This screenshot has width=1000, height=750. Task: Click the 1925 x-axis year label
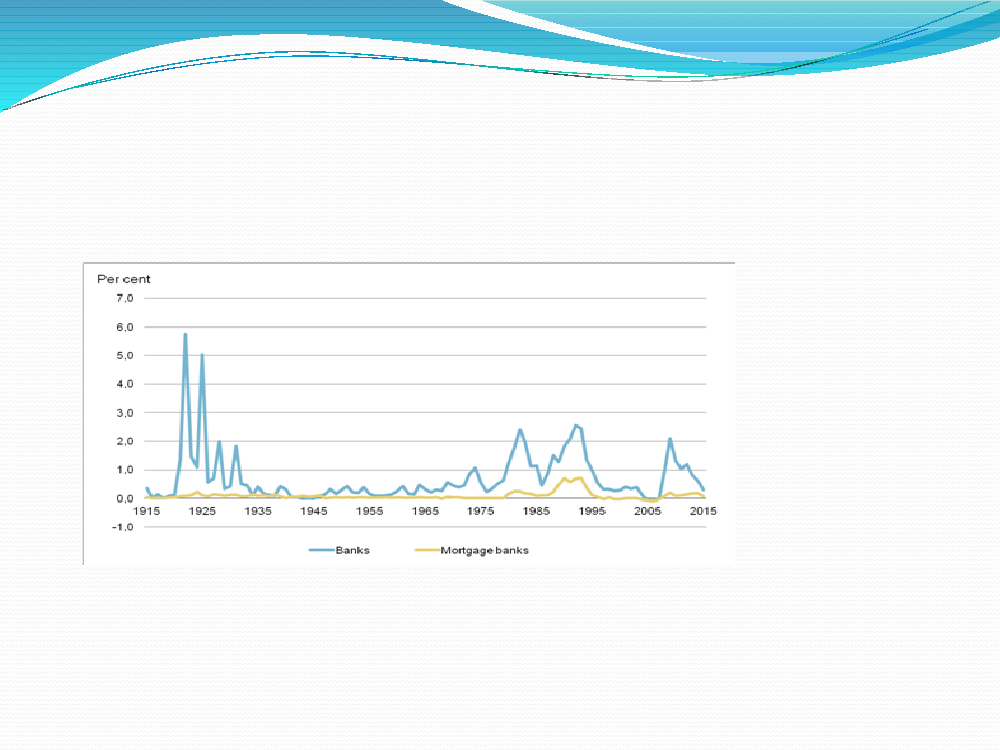[202, 511]
